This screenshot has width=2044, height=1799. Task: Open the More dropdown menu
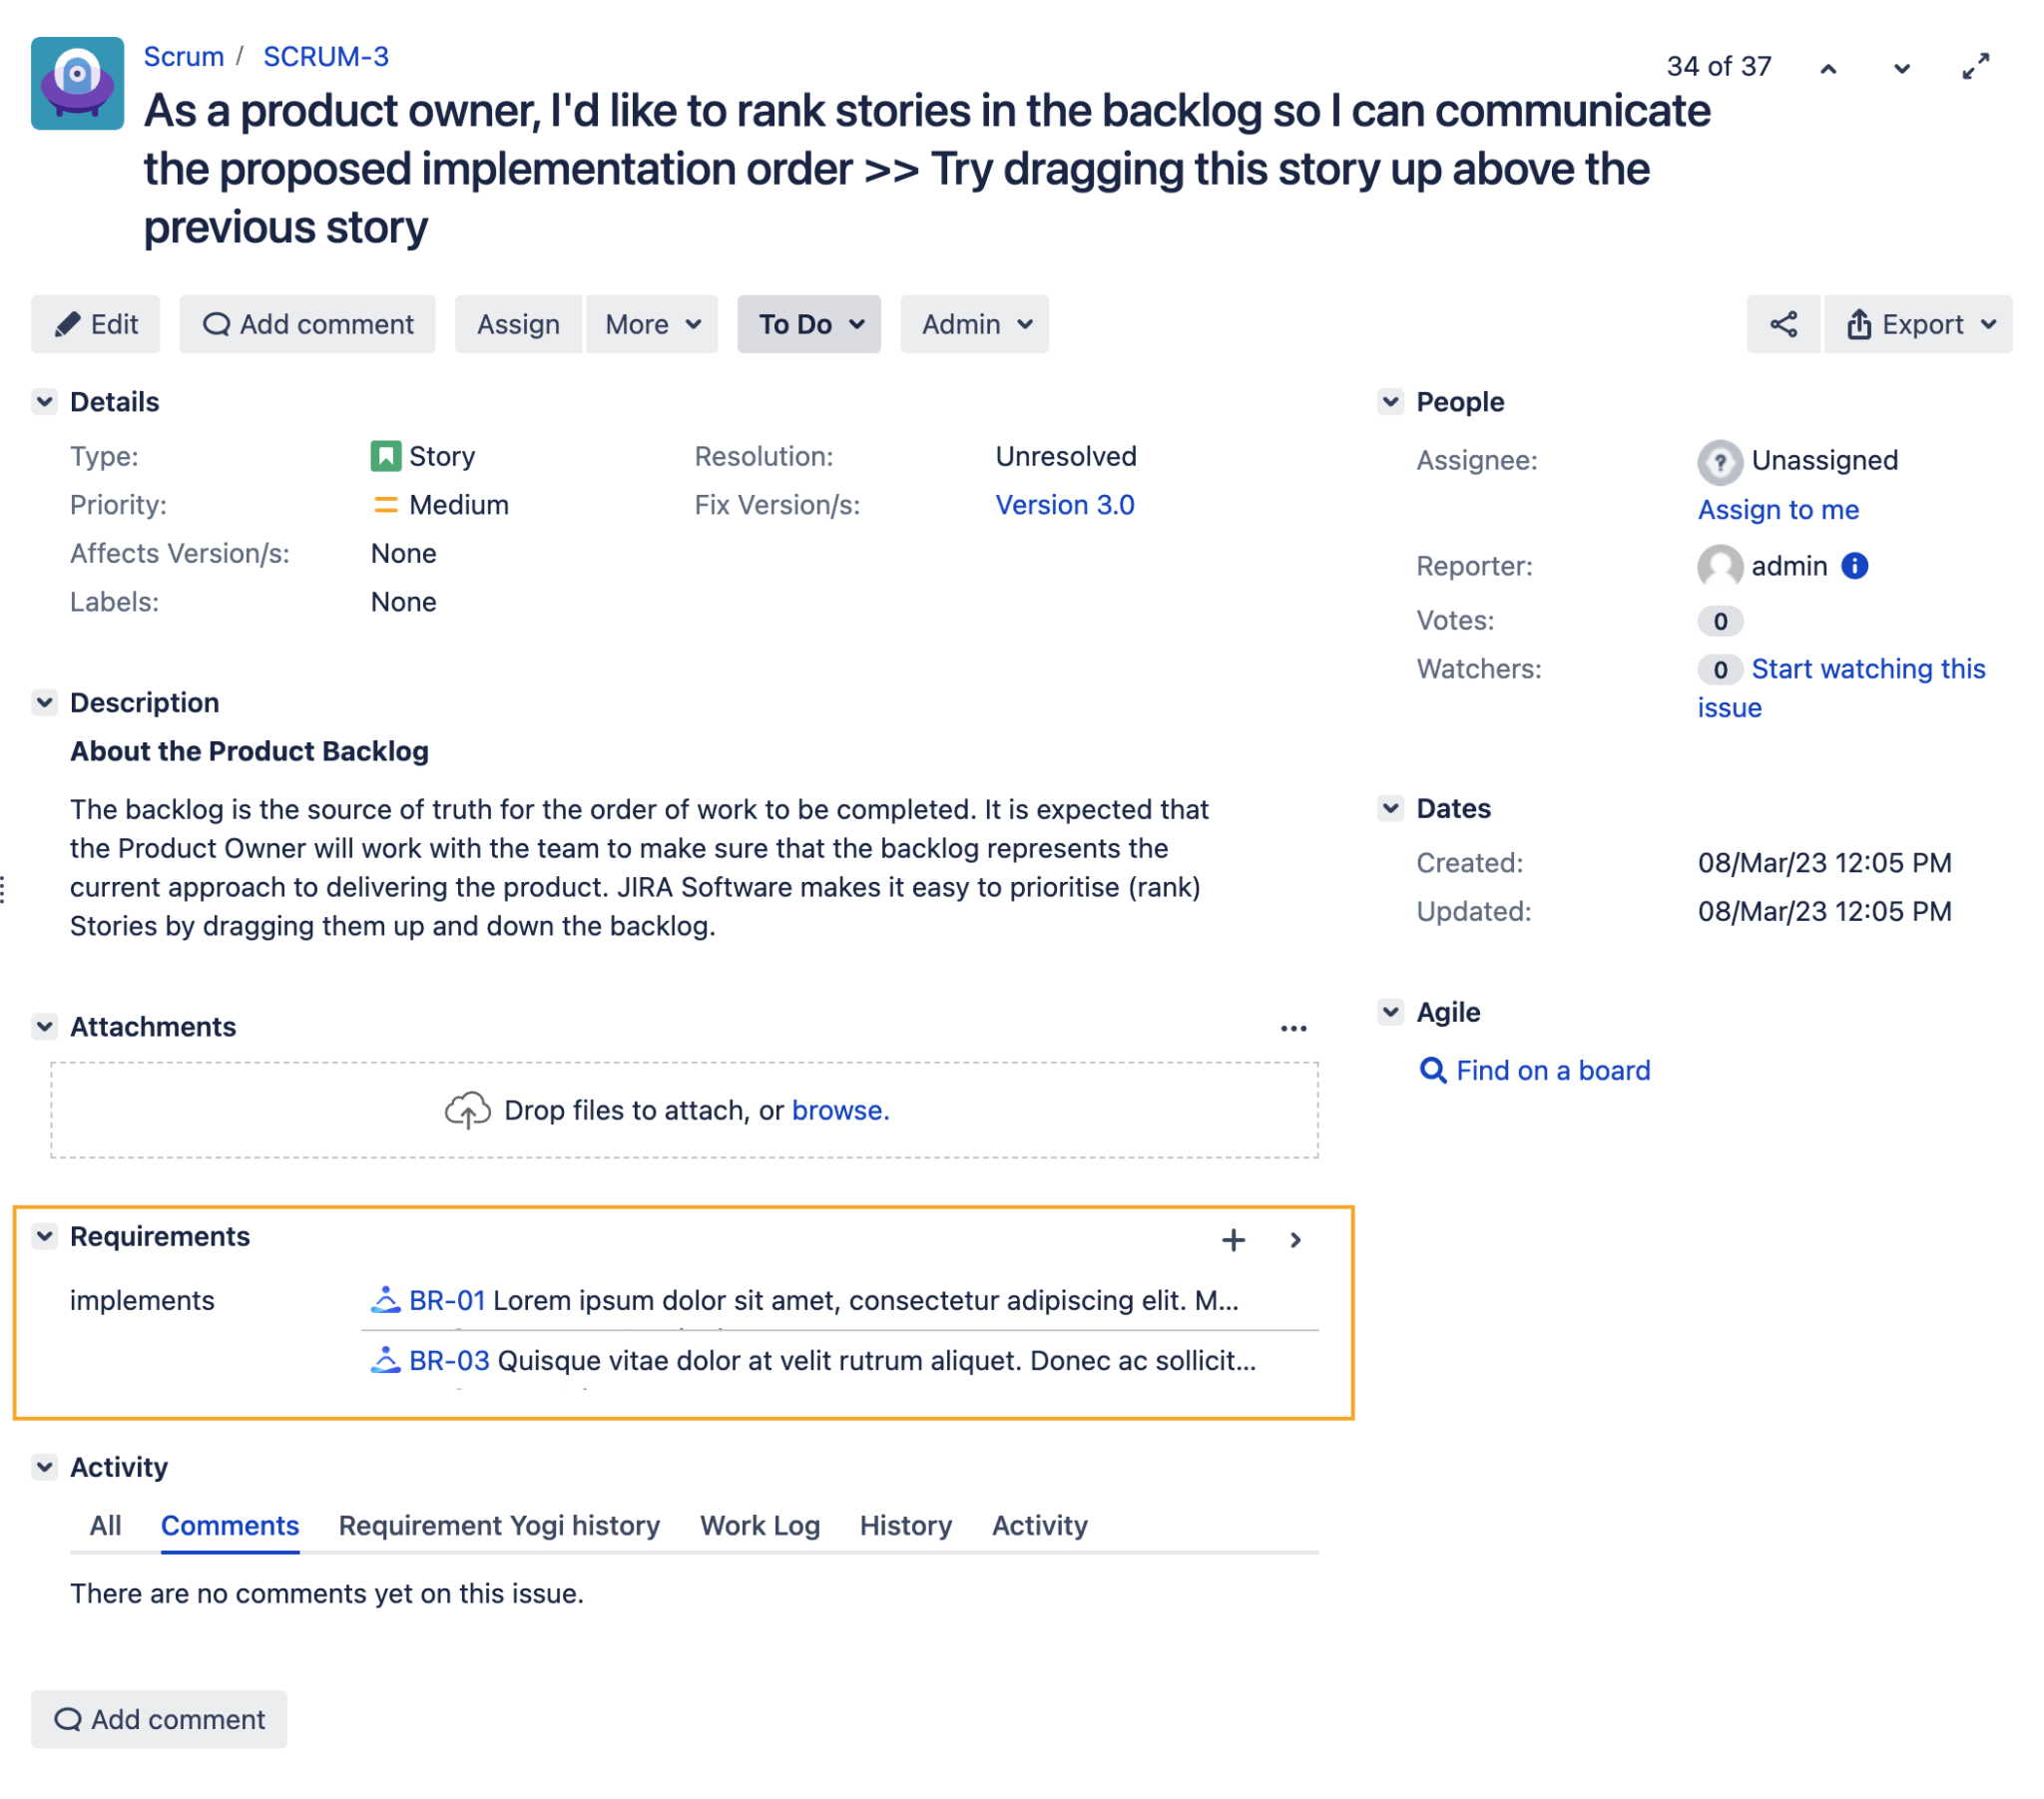(x=651, y=324)
